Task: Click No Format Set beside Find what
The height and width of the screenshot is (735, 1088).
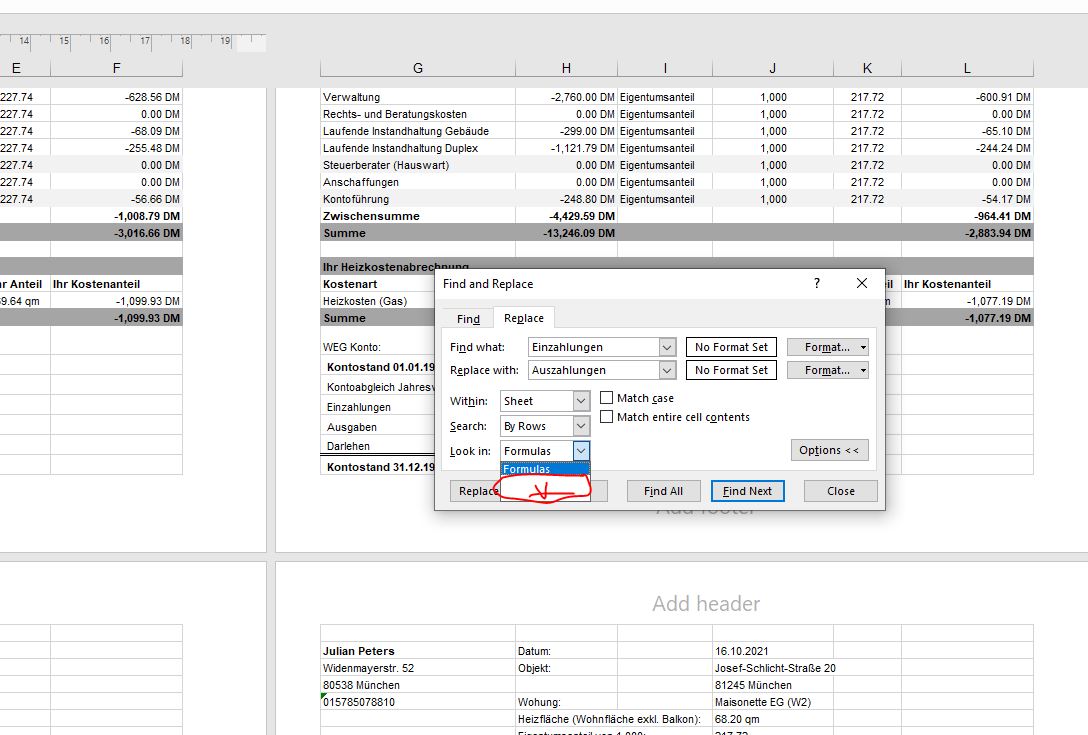Action: point(731,346)
